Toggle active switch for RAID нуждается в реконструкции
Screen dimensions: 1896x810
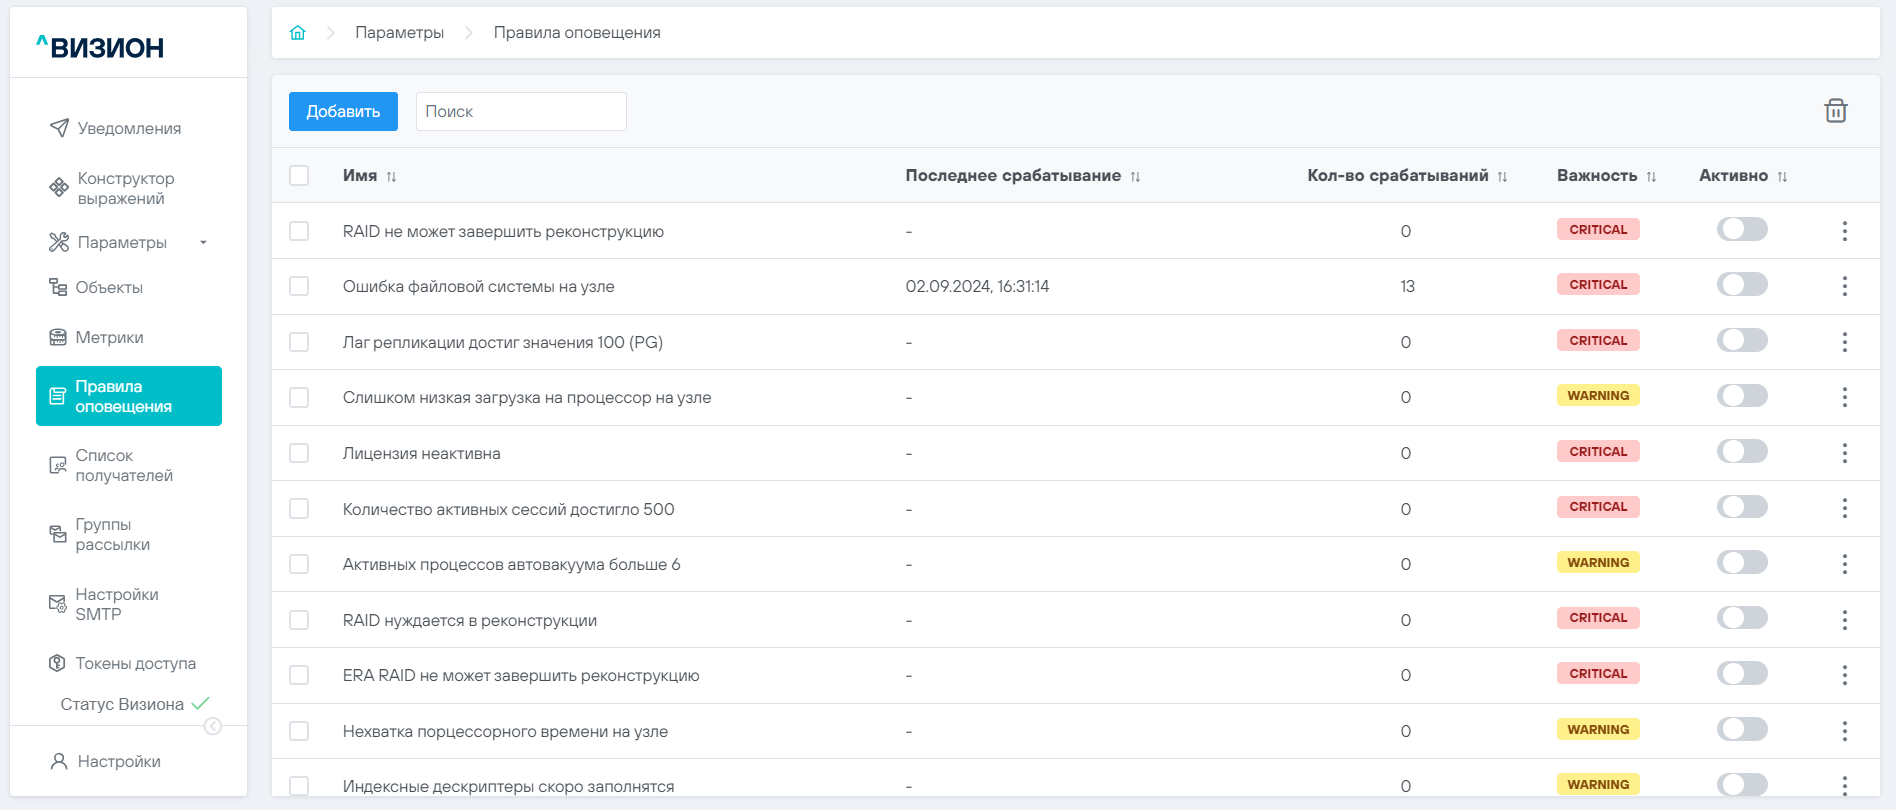(x=1742, y=618)
